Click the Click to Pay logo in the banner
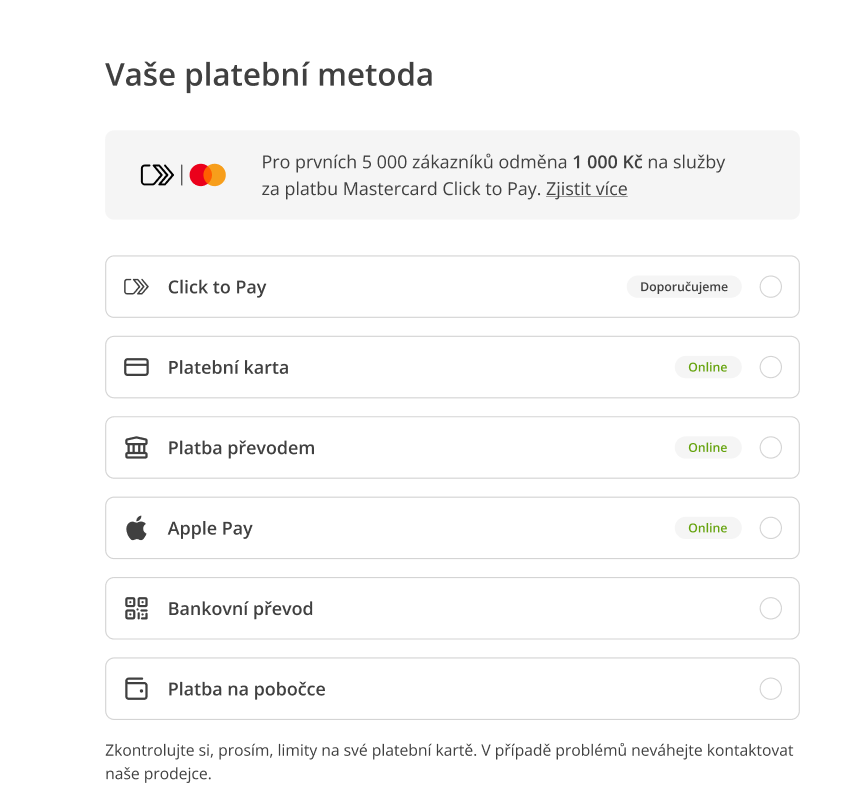The image size is (860, 812). (157, 175)
